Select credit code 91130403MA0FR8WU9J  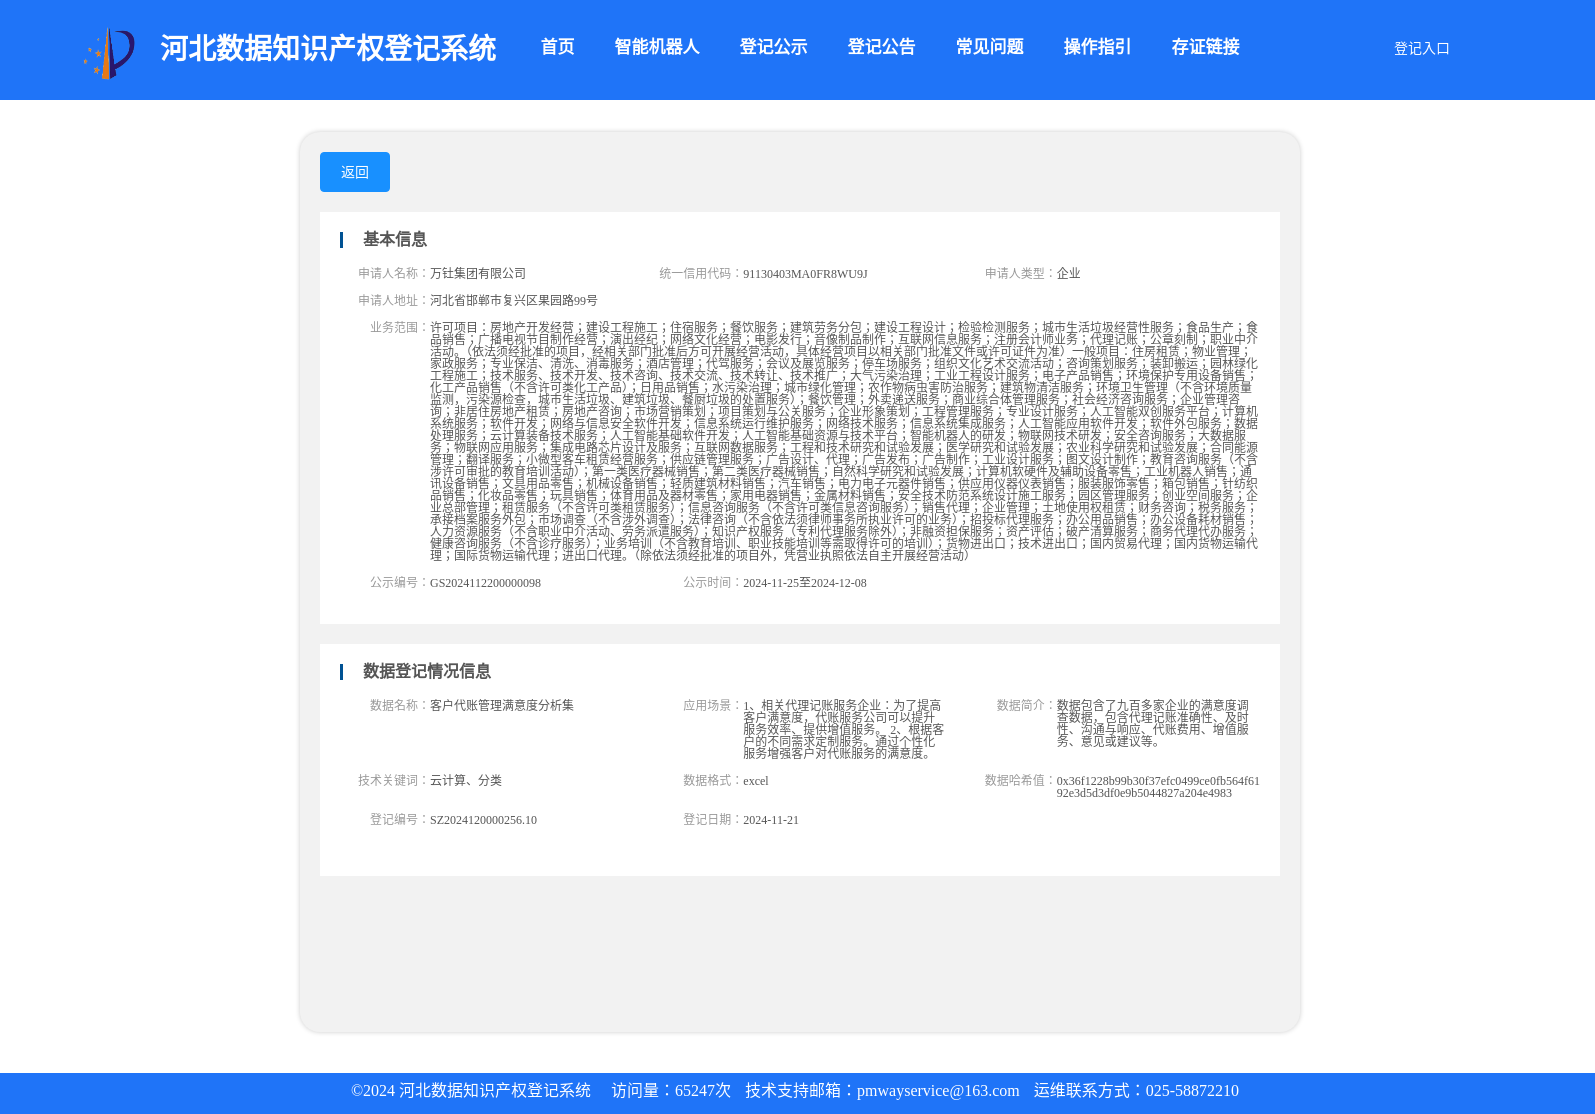[x=805, y=274]
